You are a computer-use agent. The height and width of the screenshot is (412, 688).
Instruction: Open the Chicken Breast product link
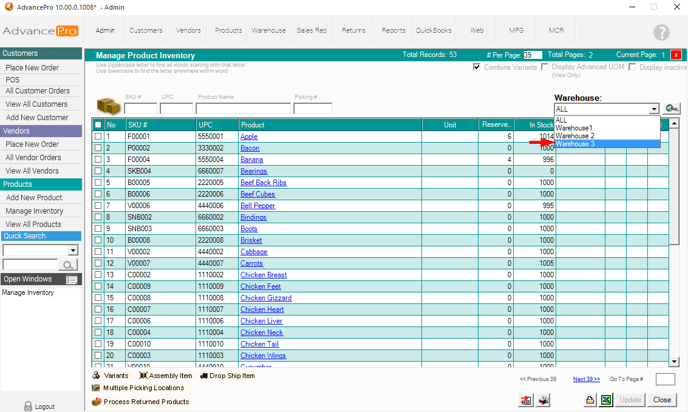(x=263, y=275)
